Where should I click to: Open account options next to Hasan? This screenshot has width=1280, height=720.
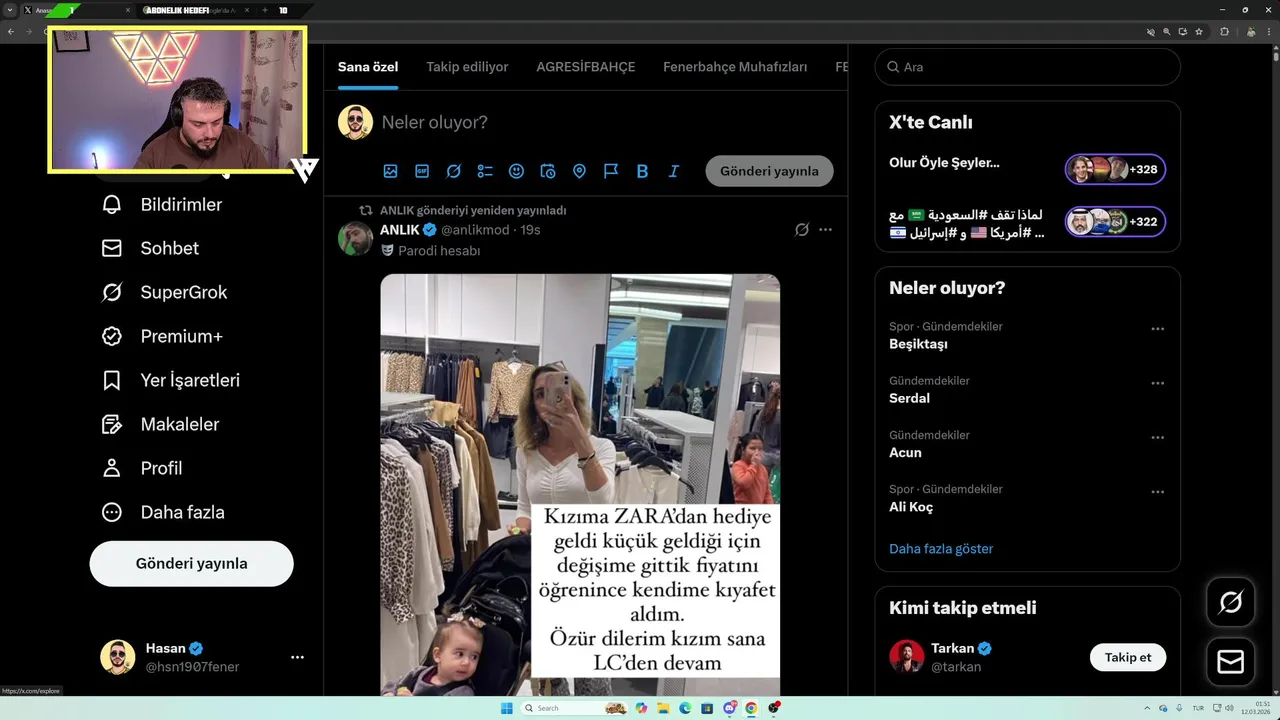click(x=297, y=657)
